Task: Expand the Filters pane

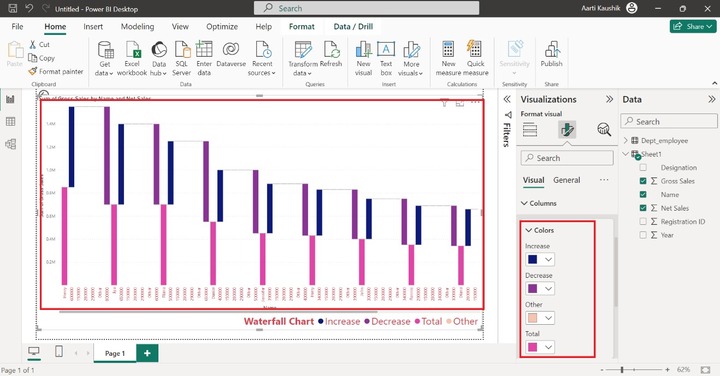Action: (x=507, y=99)
